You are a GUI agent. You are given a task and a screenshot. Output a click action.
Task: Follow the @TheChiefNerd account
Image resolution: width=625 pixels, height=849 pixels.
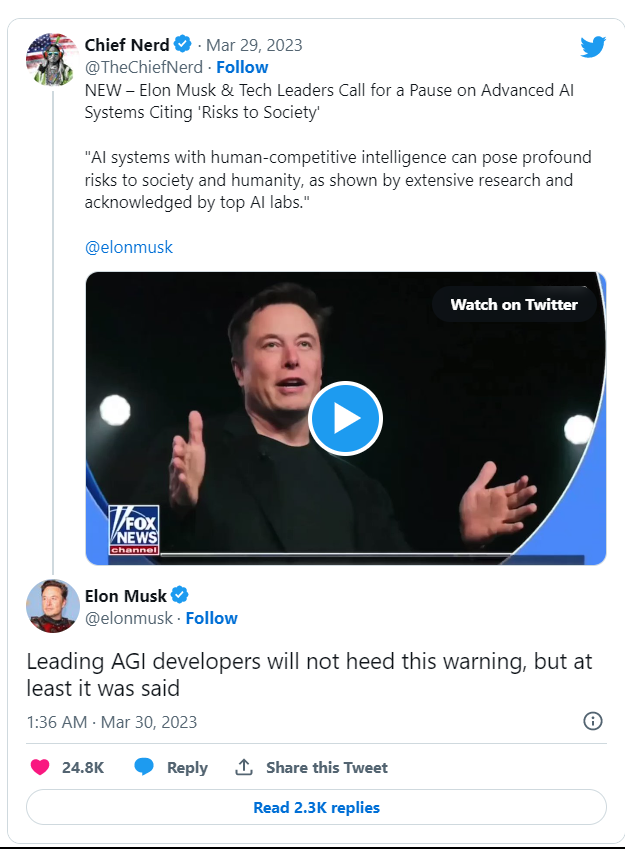point(242,67)
